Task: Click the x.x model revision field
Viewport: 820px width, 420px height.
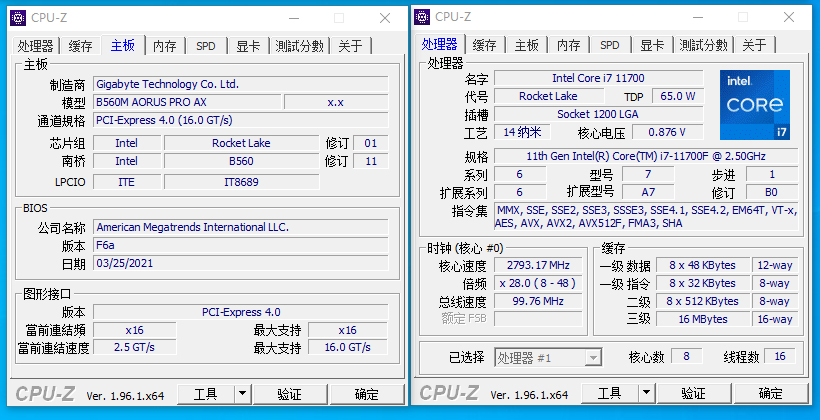Action: pos(336,102)
